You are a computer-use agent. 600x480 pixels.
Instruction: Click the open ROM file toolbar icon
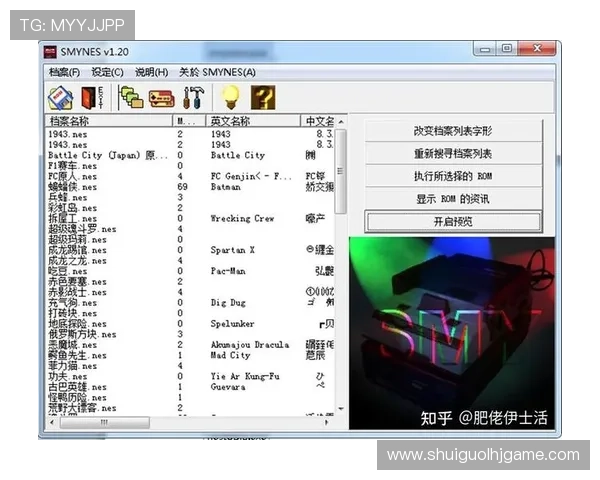coord(60,98)
